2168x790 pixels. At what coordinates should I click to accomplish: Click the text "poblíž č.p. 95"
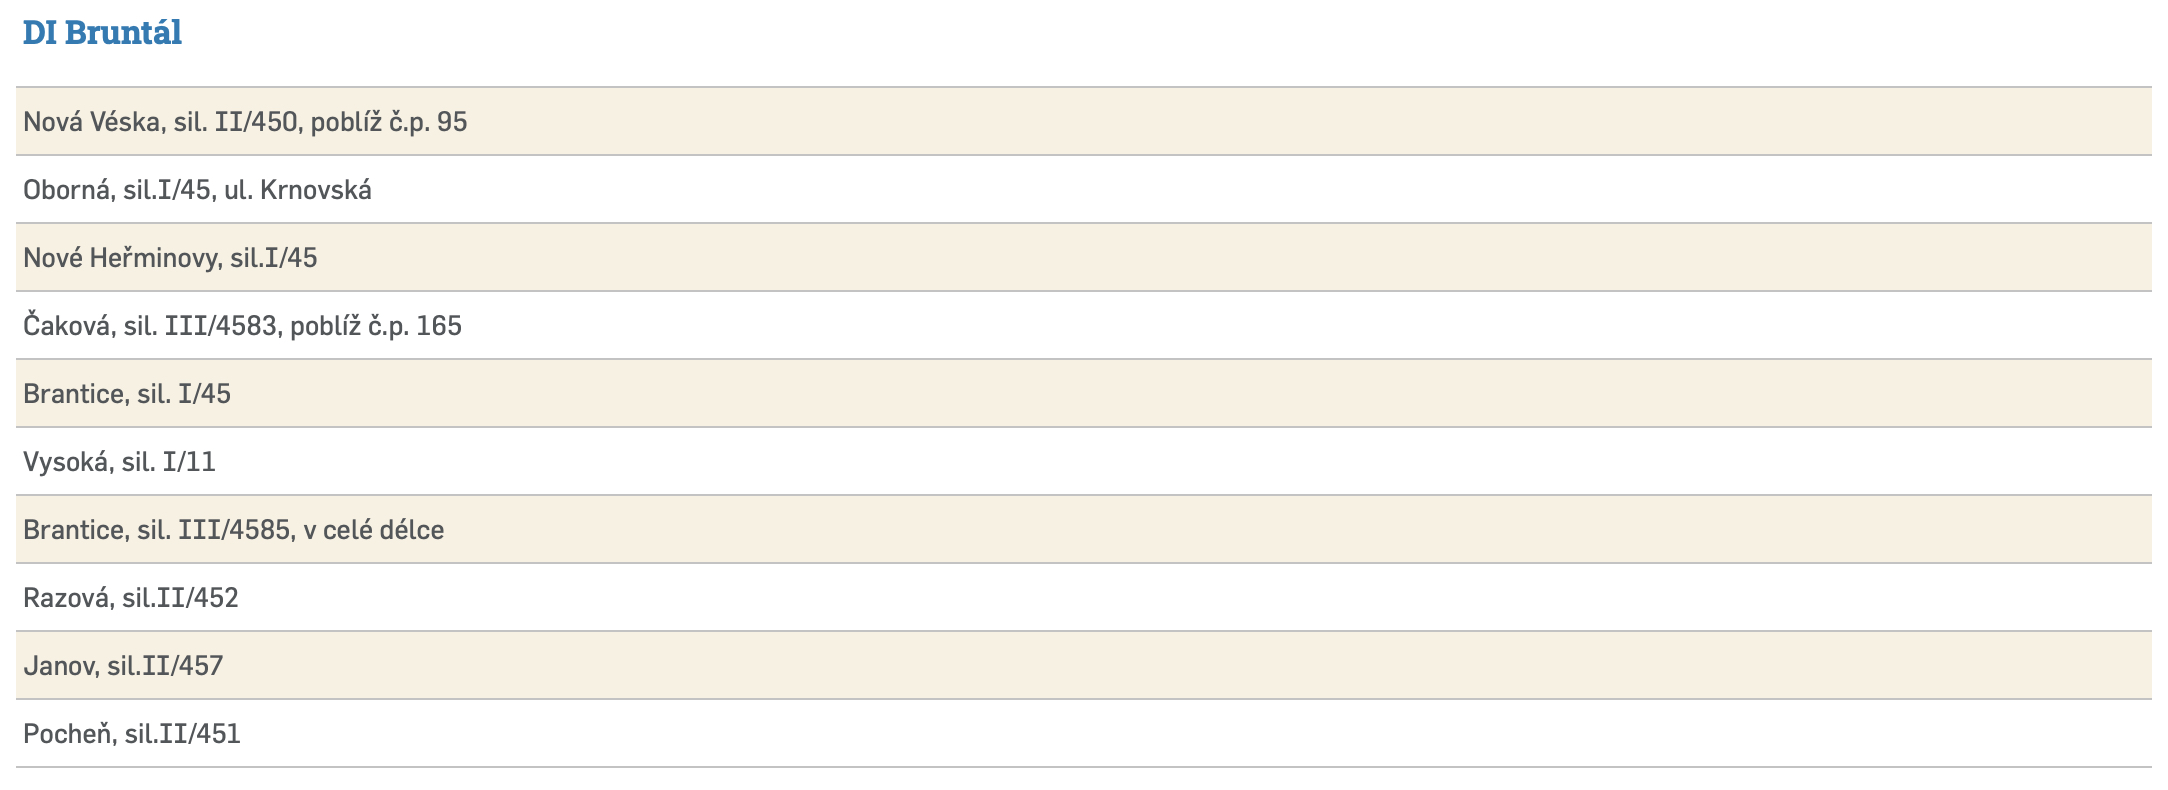(x=389, y=122)
